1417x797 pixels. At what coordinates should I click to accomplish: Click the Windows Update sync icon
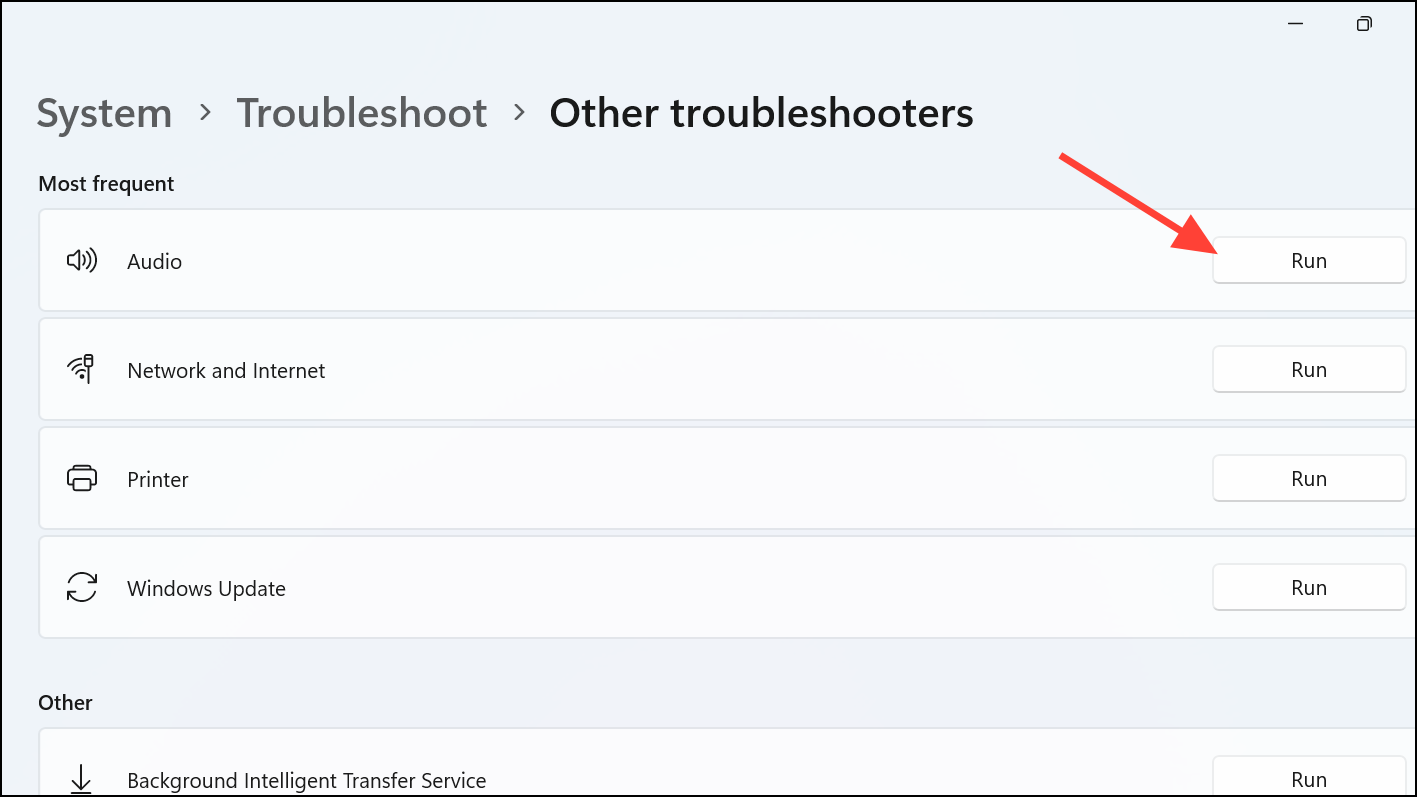coord(81,588)
